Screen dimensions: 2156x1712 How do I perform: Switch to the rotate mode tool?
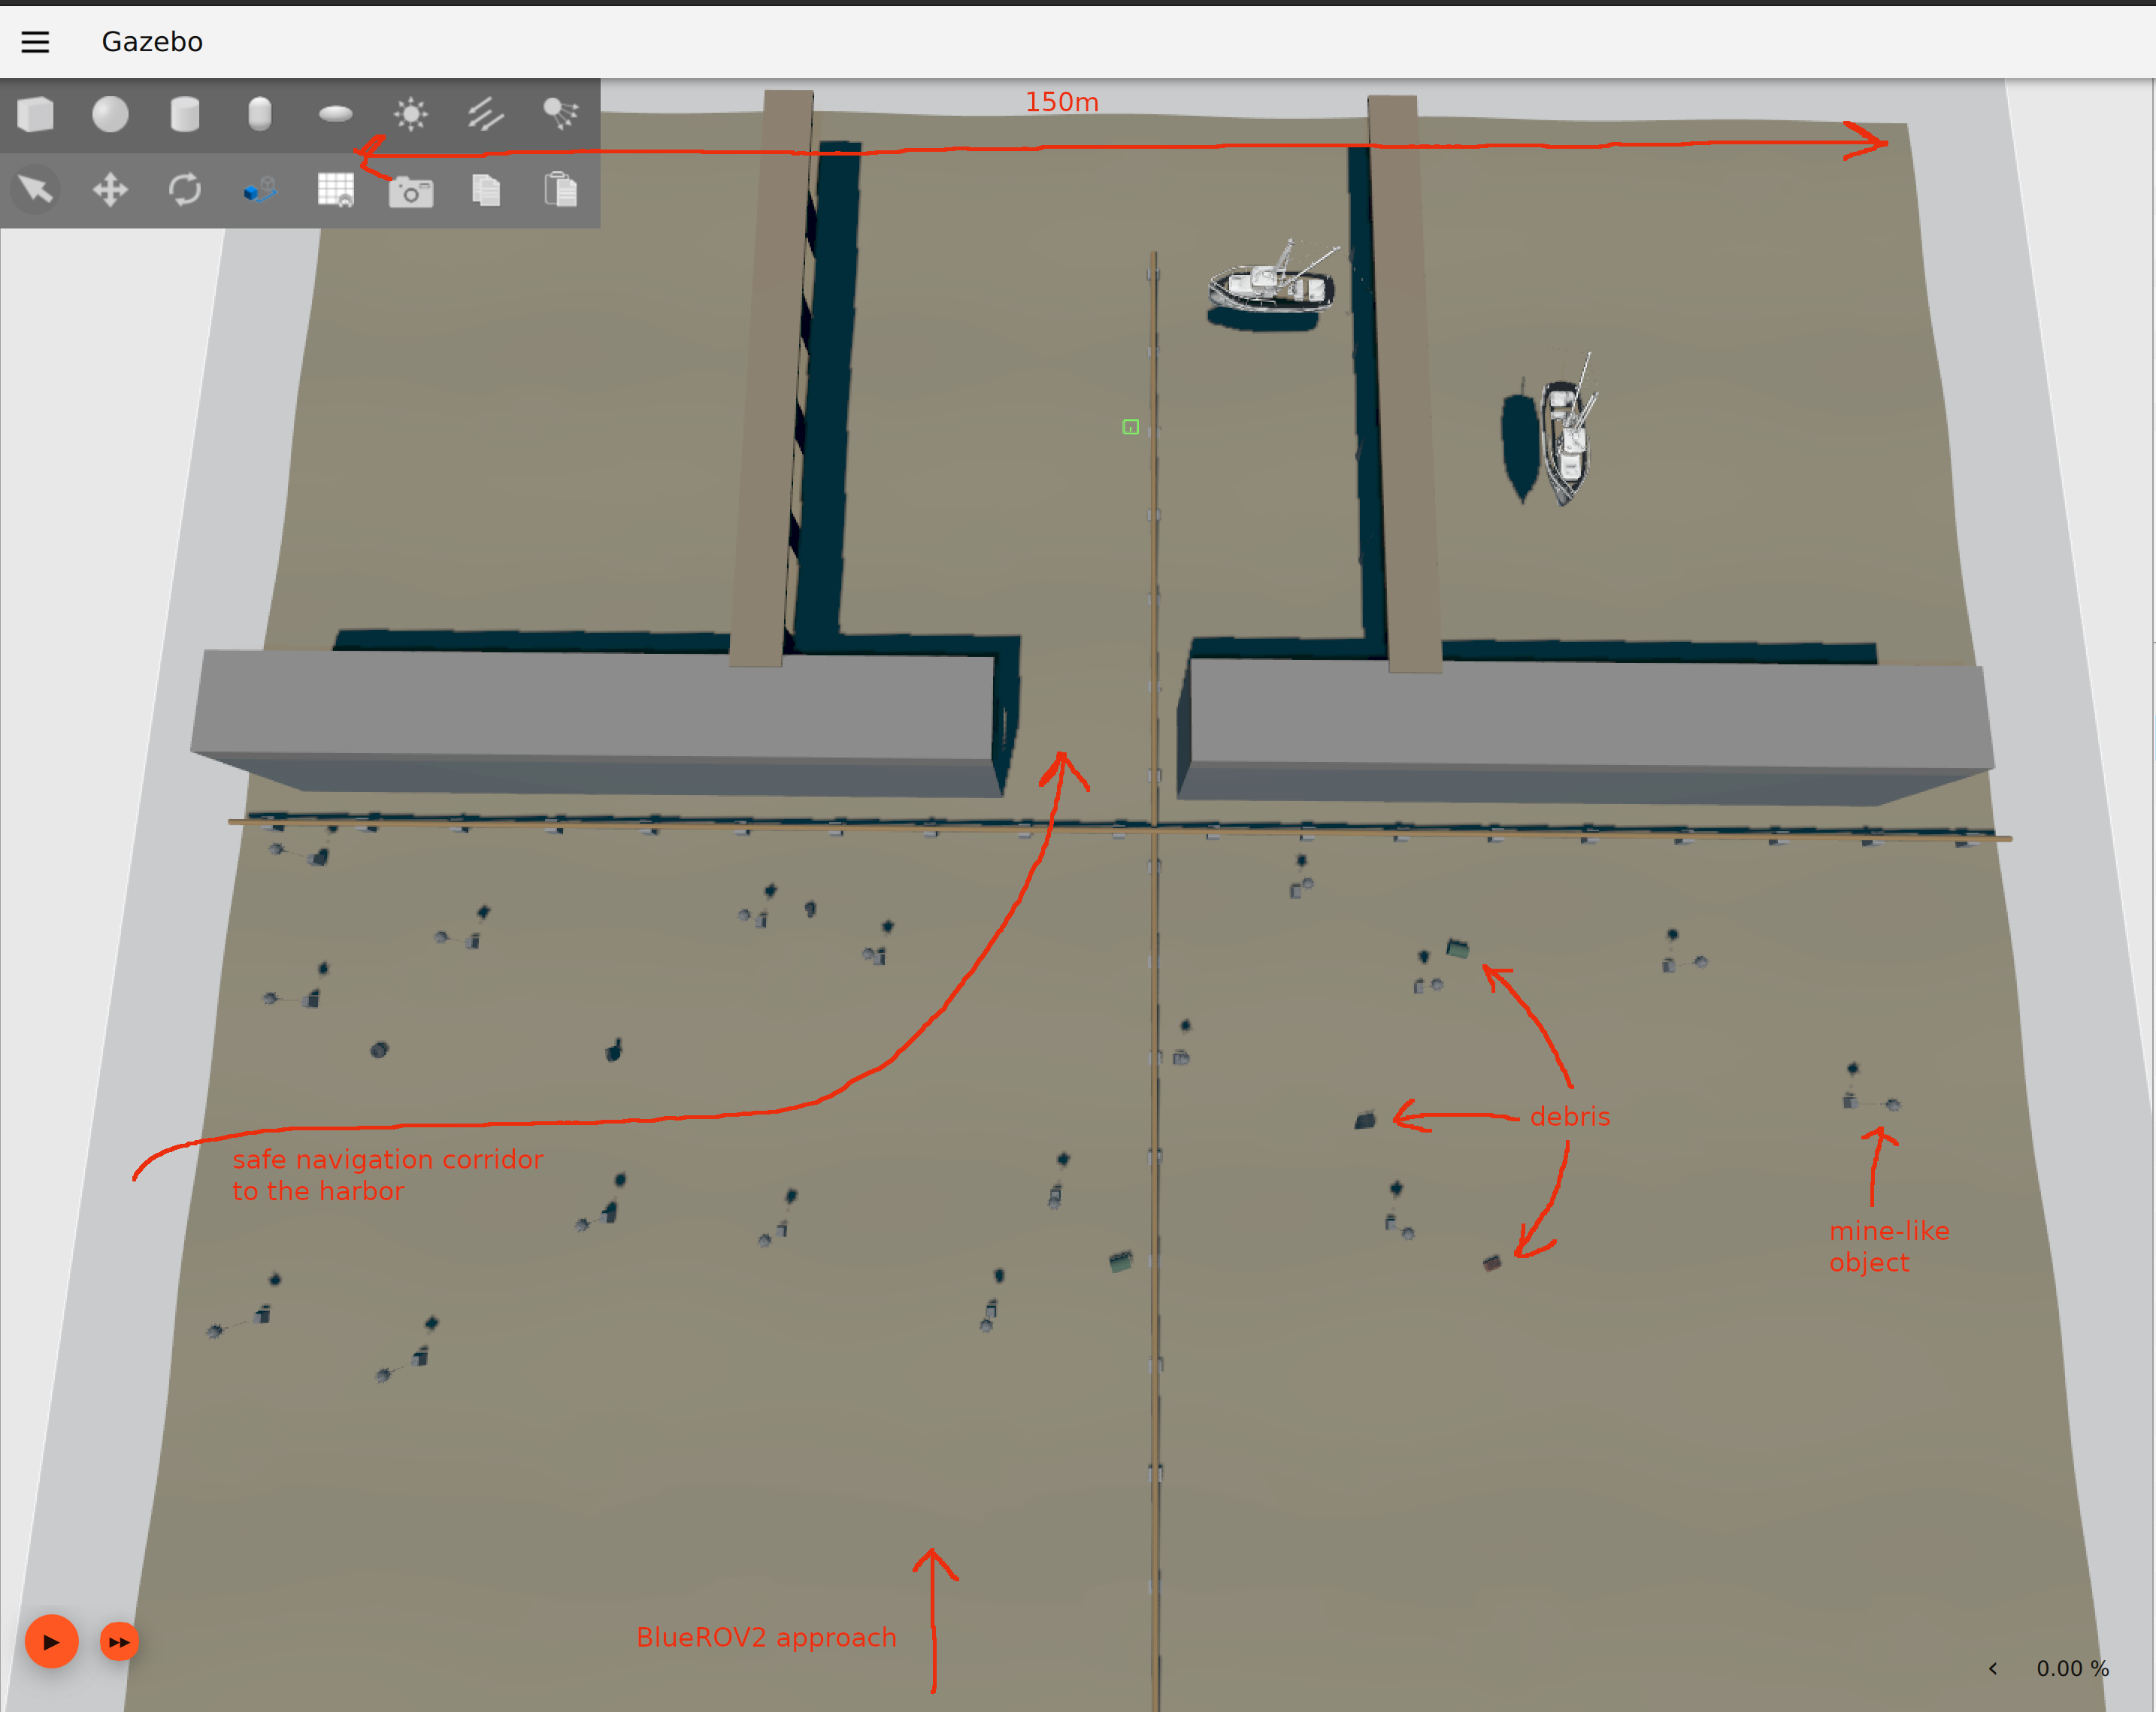[x=185, y=189]
